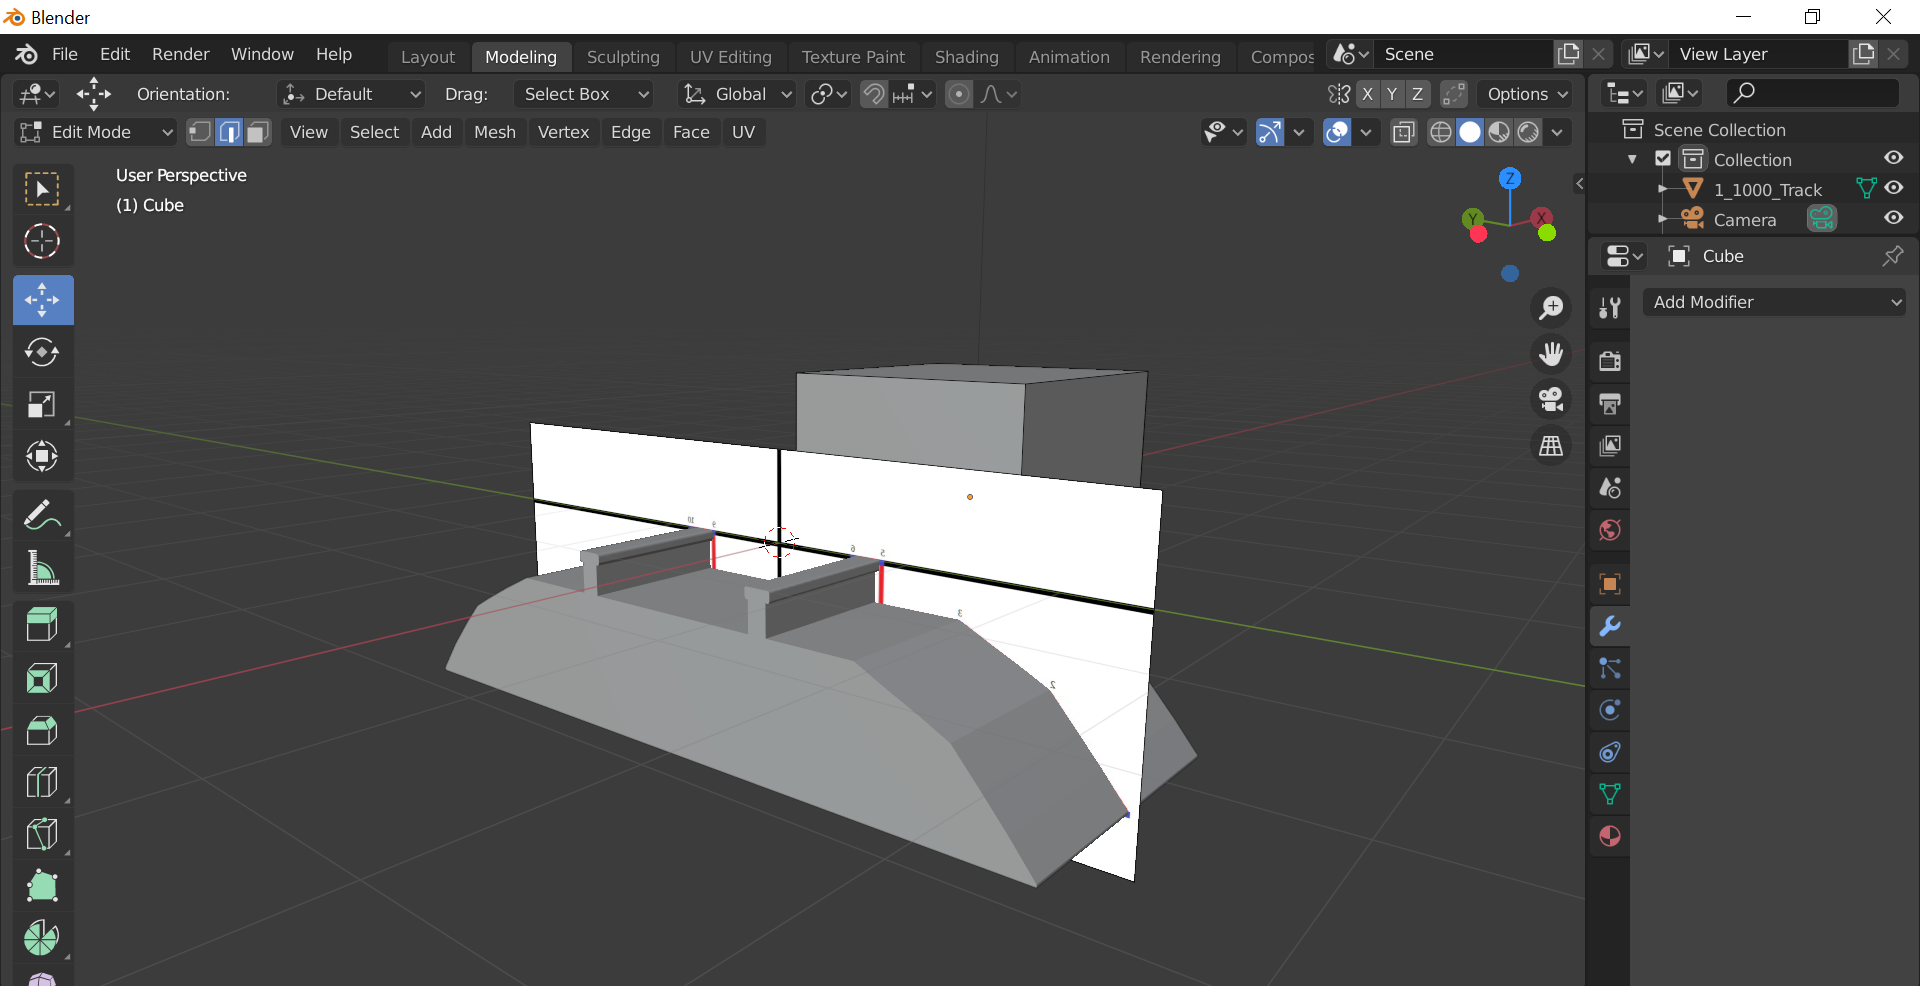This screenshot has width=1920, height=986.
Task: Open the Mesh menu
Action: coord(494,132)
